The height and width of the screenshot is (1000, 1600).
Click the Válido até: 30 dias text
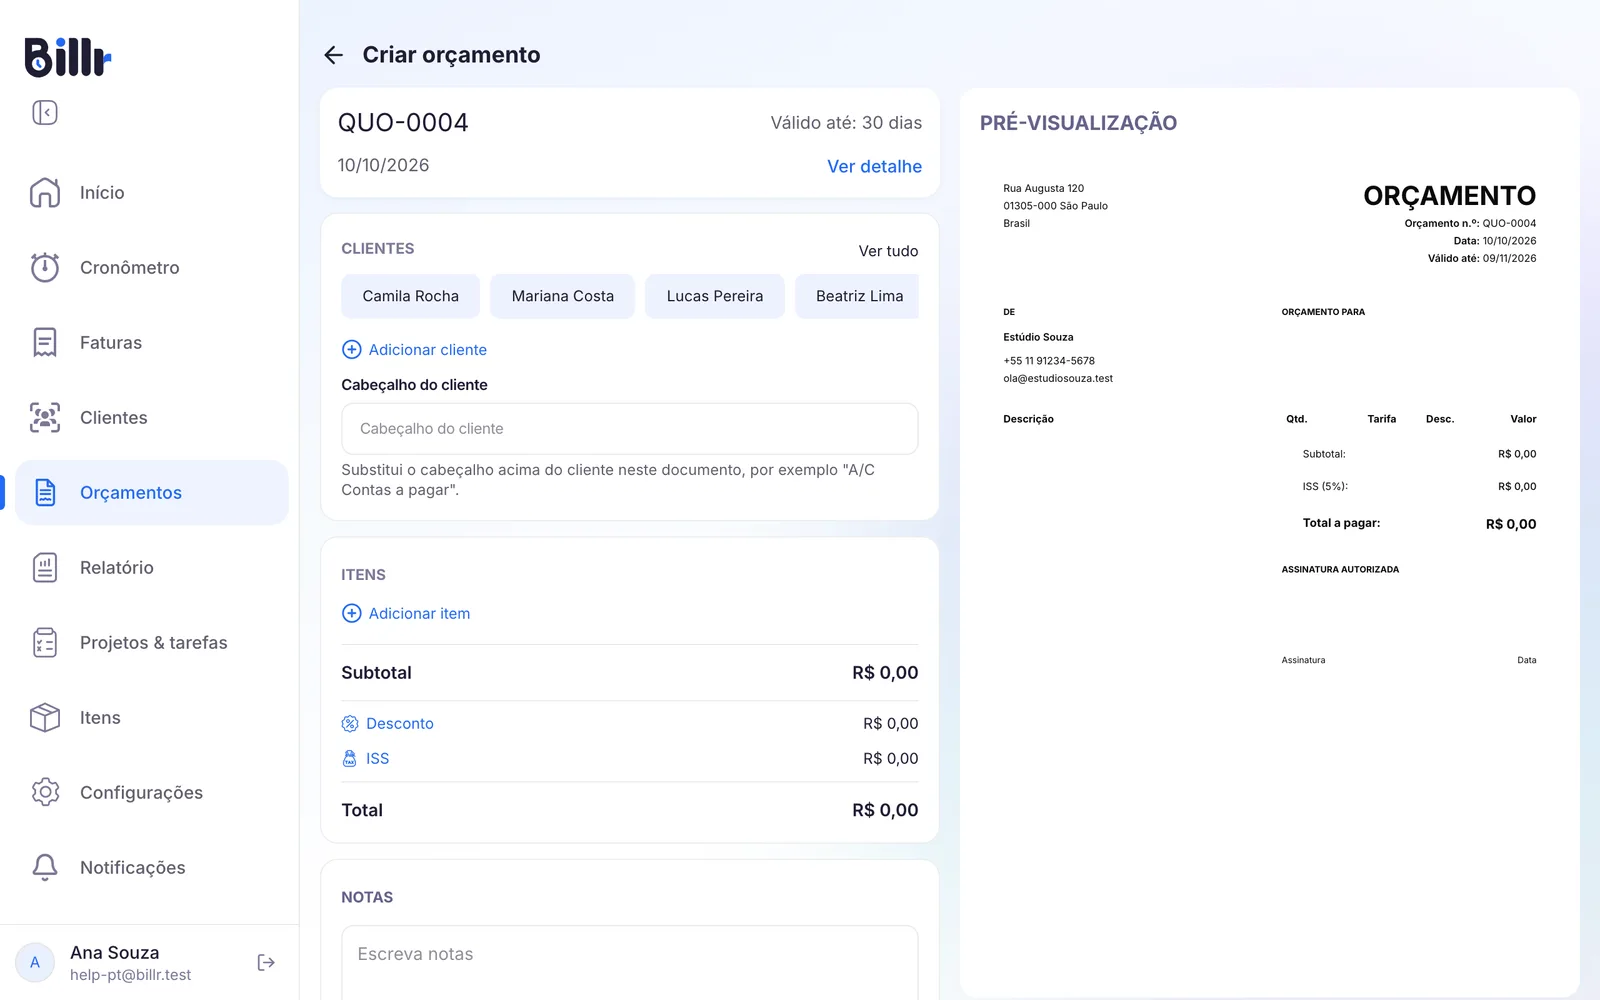tap(846, 123)
